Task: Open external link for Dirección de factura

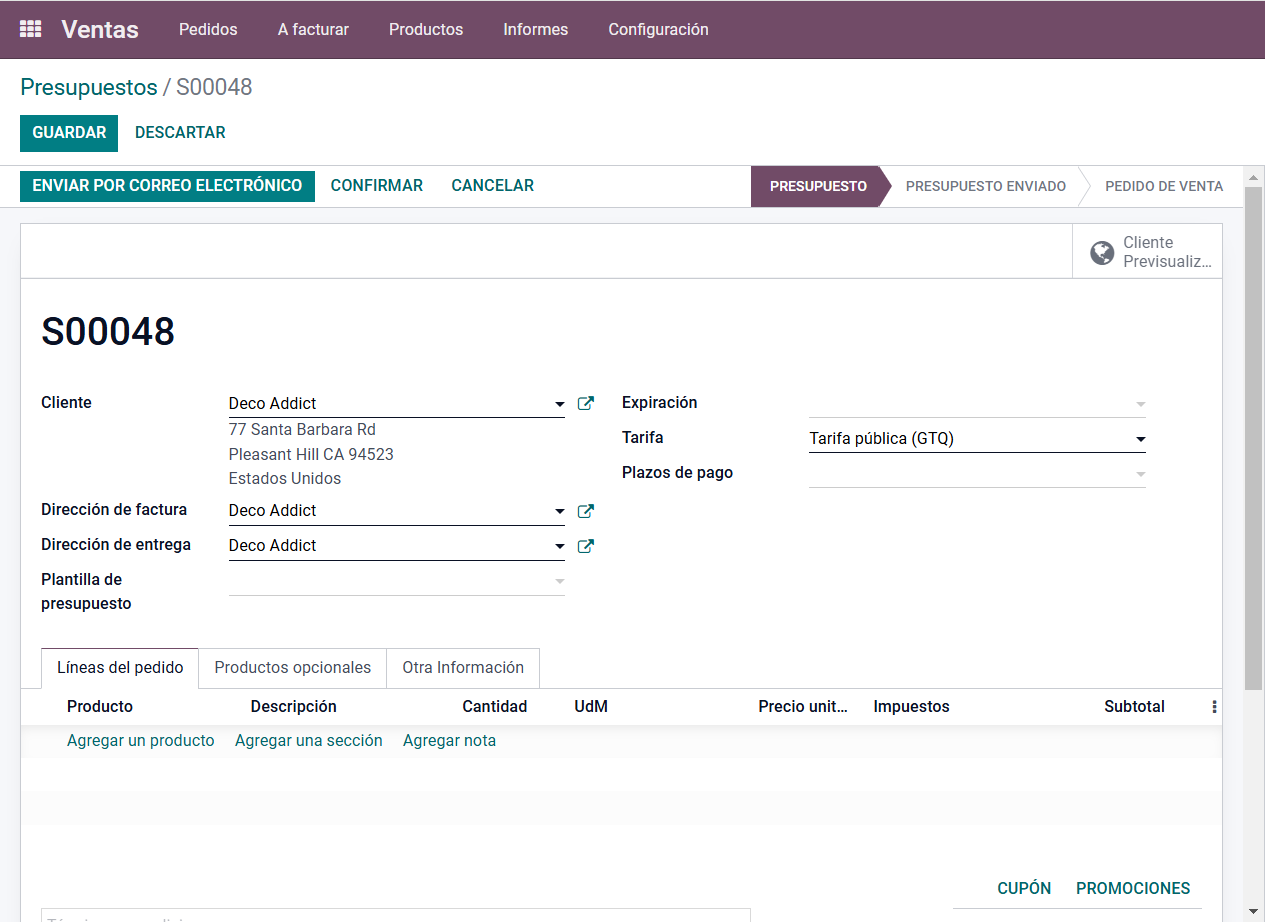Action: coord(586,511)
